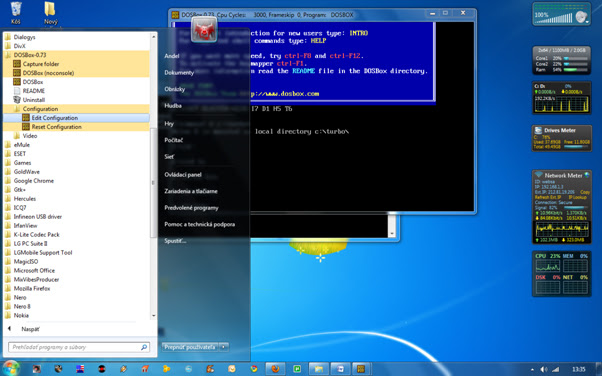Switch to Firefox taskbar button
The height and width of the screenshot is (376, 602).
click(x=275, y=369)
